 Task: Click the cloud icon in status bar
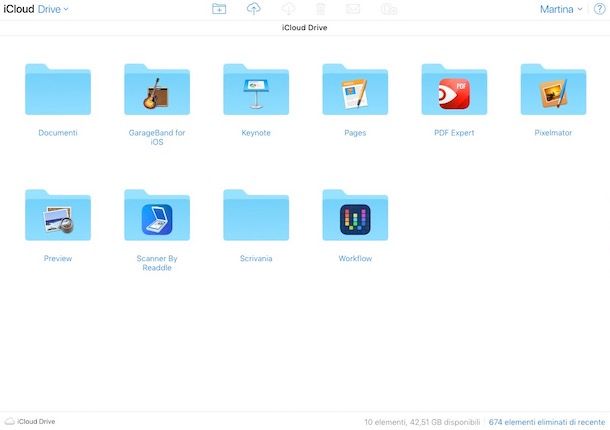click(10, 421)
